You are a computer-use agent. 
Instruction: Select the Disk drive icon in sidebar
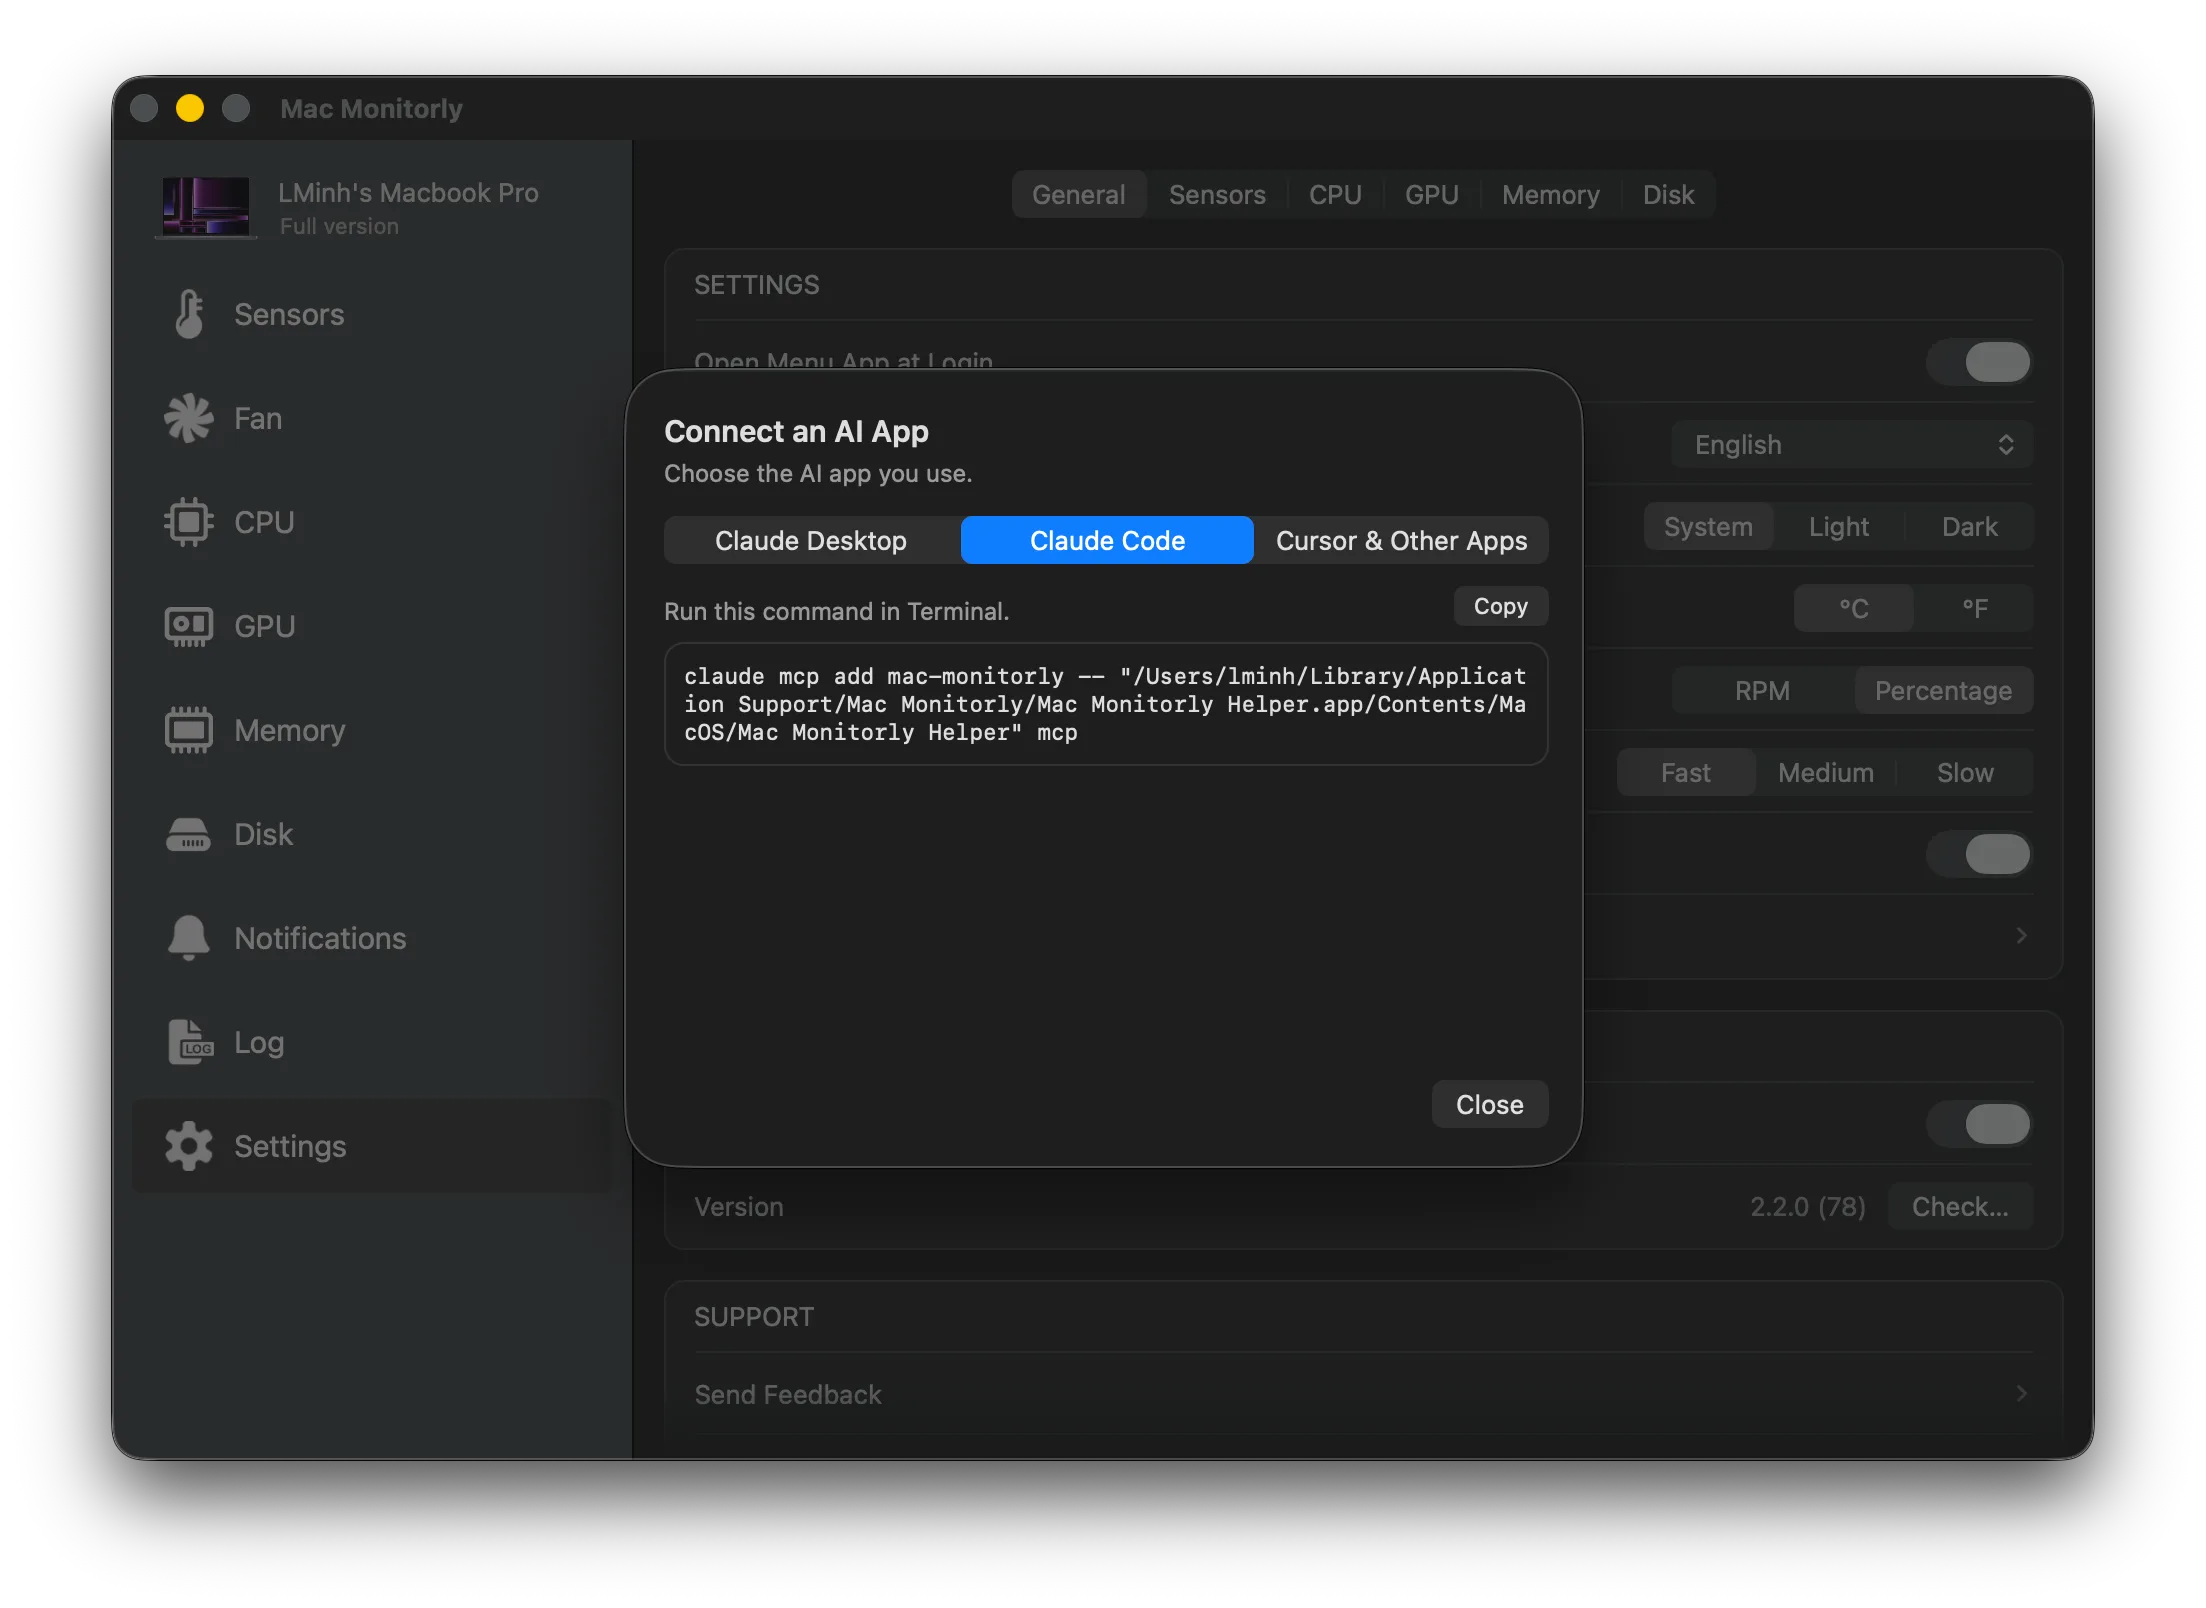(x=188, y=834)
